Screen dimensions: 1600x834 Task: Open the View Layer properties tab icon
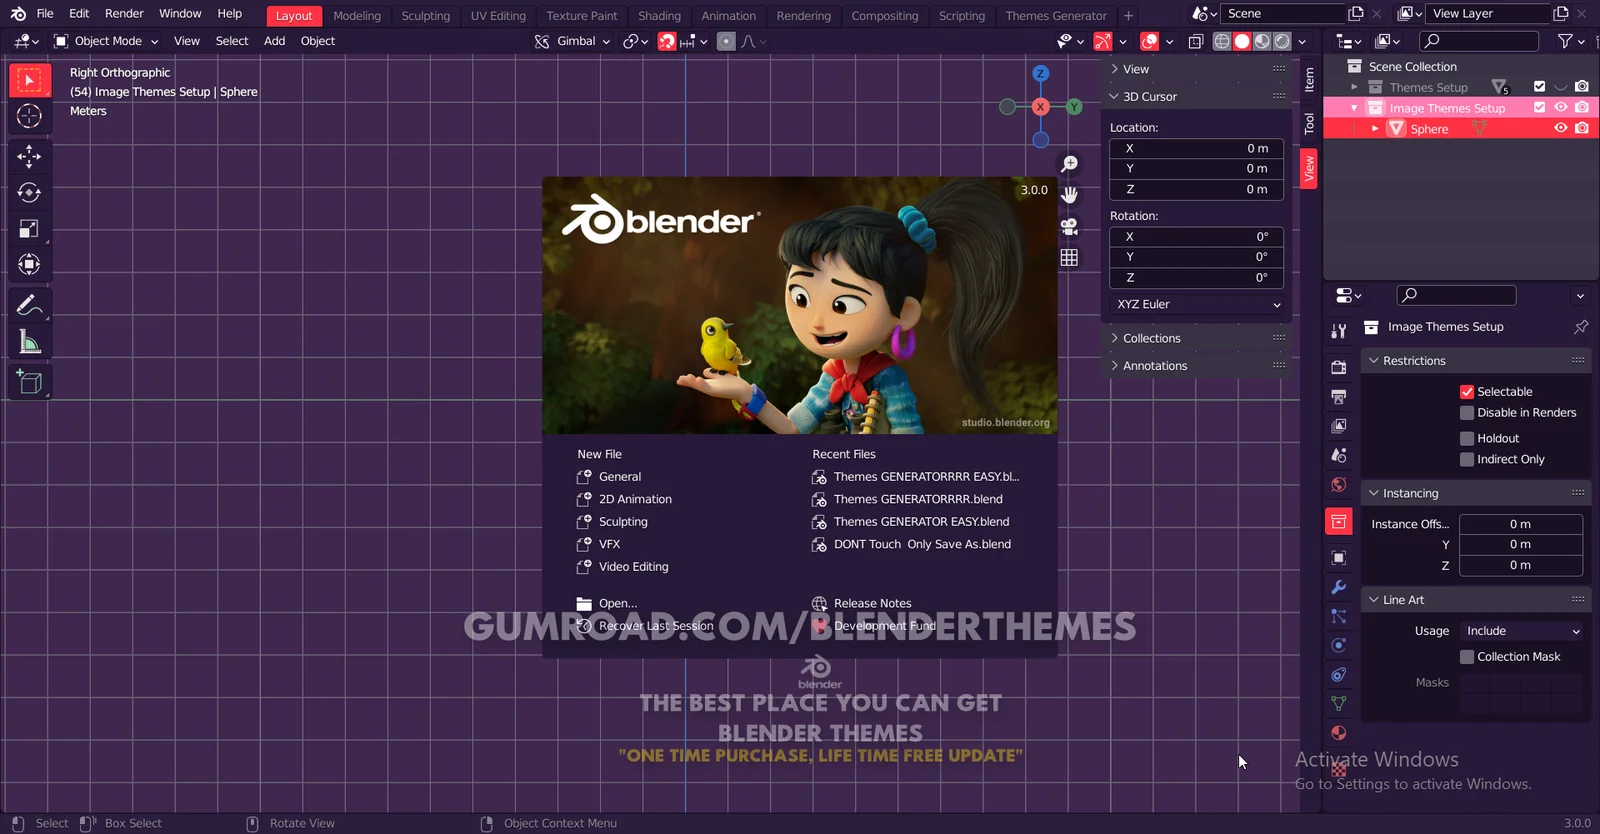coord(1339,426)
